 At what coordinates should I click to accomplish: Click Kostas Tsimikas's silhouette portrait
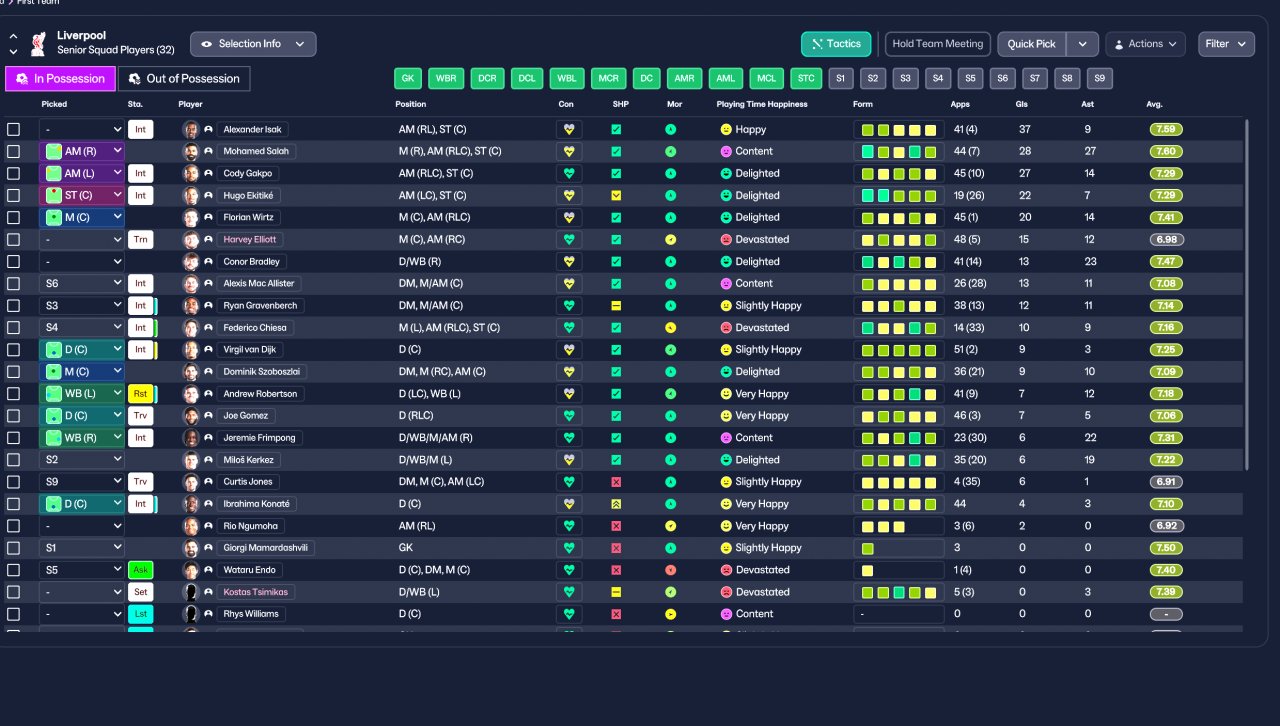tap(191, 591)
